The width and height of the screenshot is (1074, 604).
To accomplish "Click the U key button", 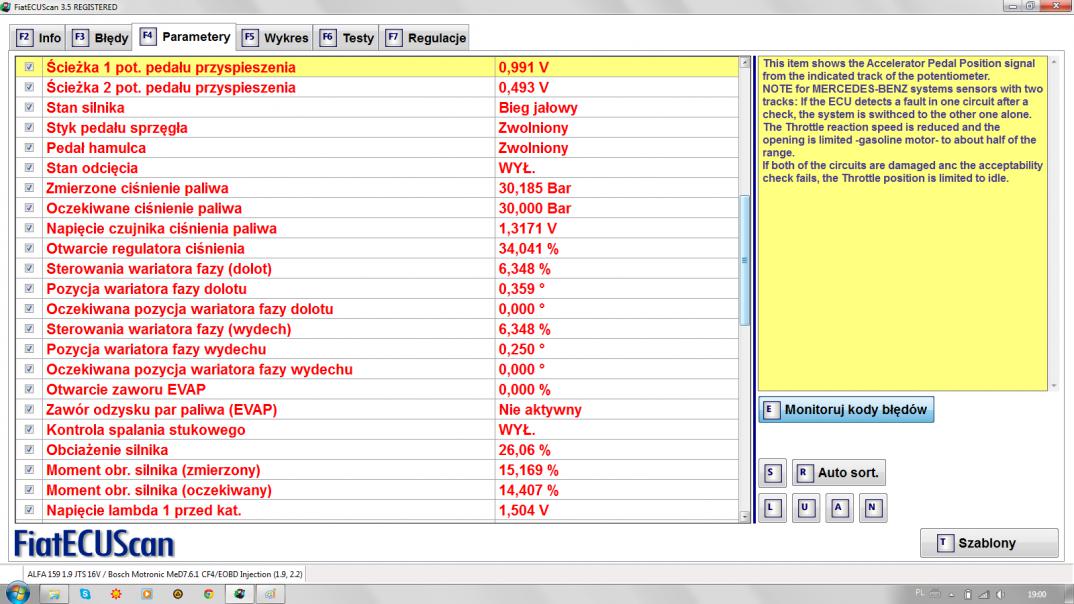I will pos(805,507).
